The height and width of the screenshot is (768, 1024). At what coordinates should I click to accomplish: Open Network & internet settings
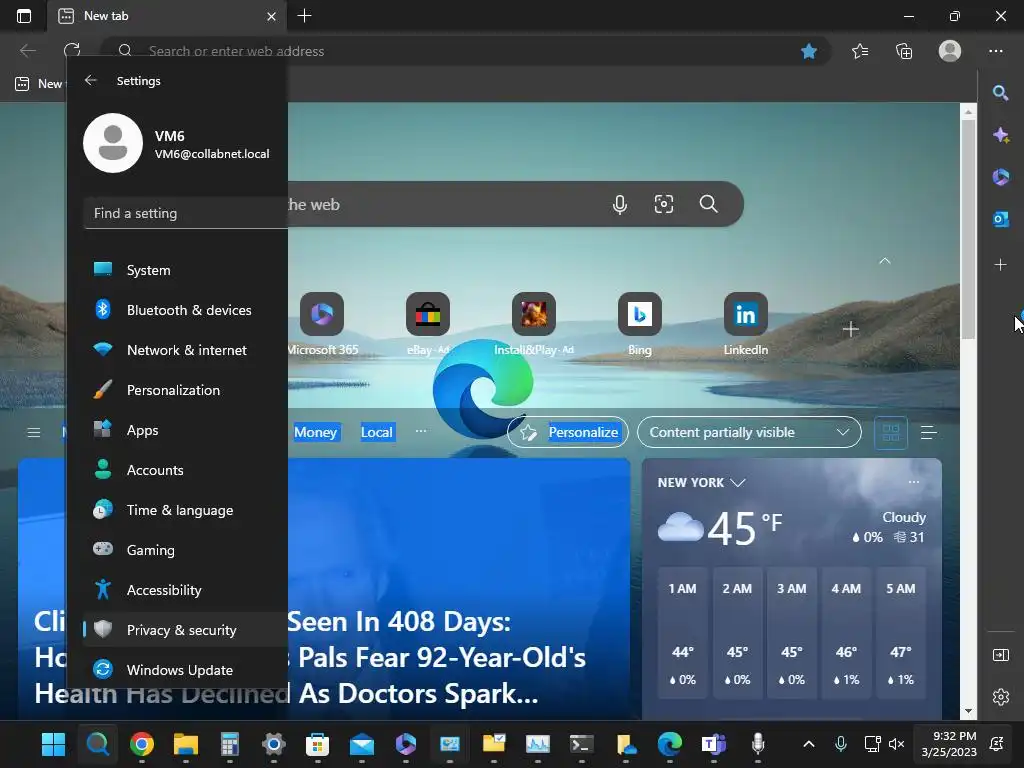coord(185,350)
